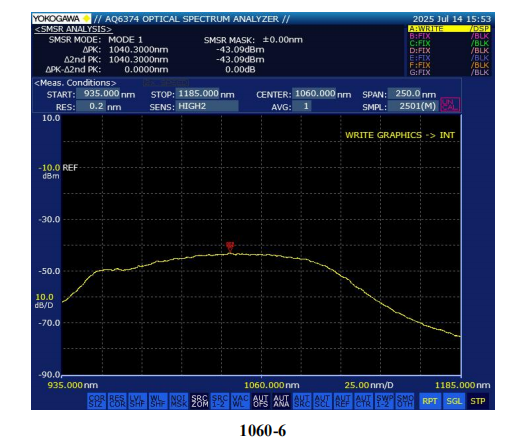Click the START wavelength field 935.000
This screenshot has height=447, width=513.
coord(98,94)
